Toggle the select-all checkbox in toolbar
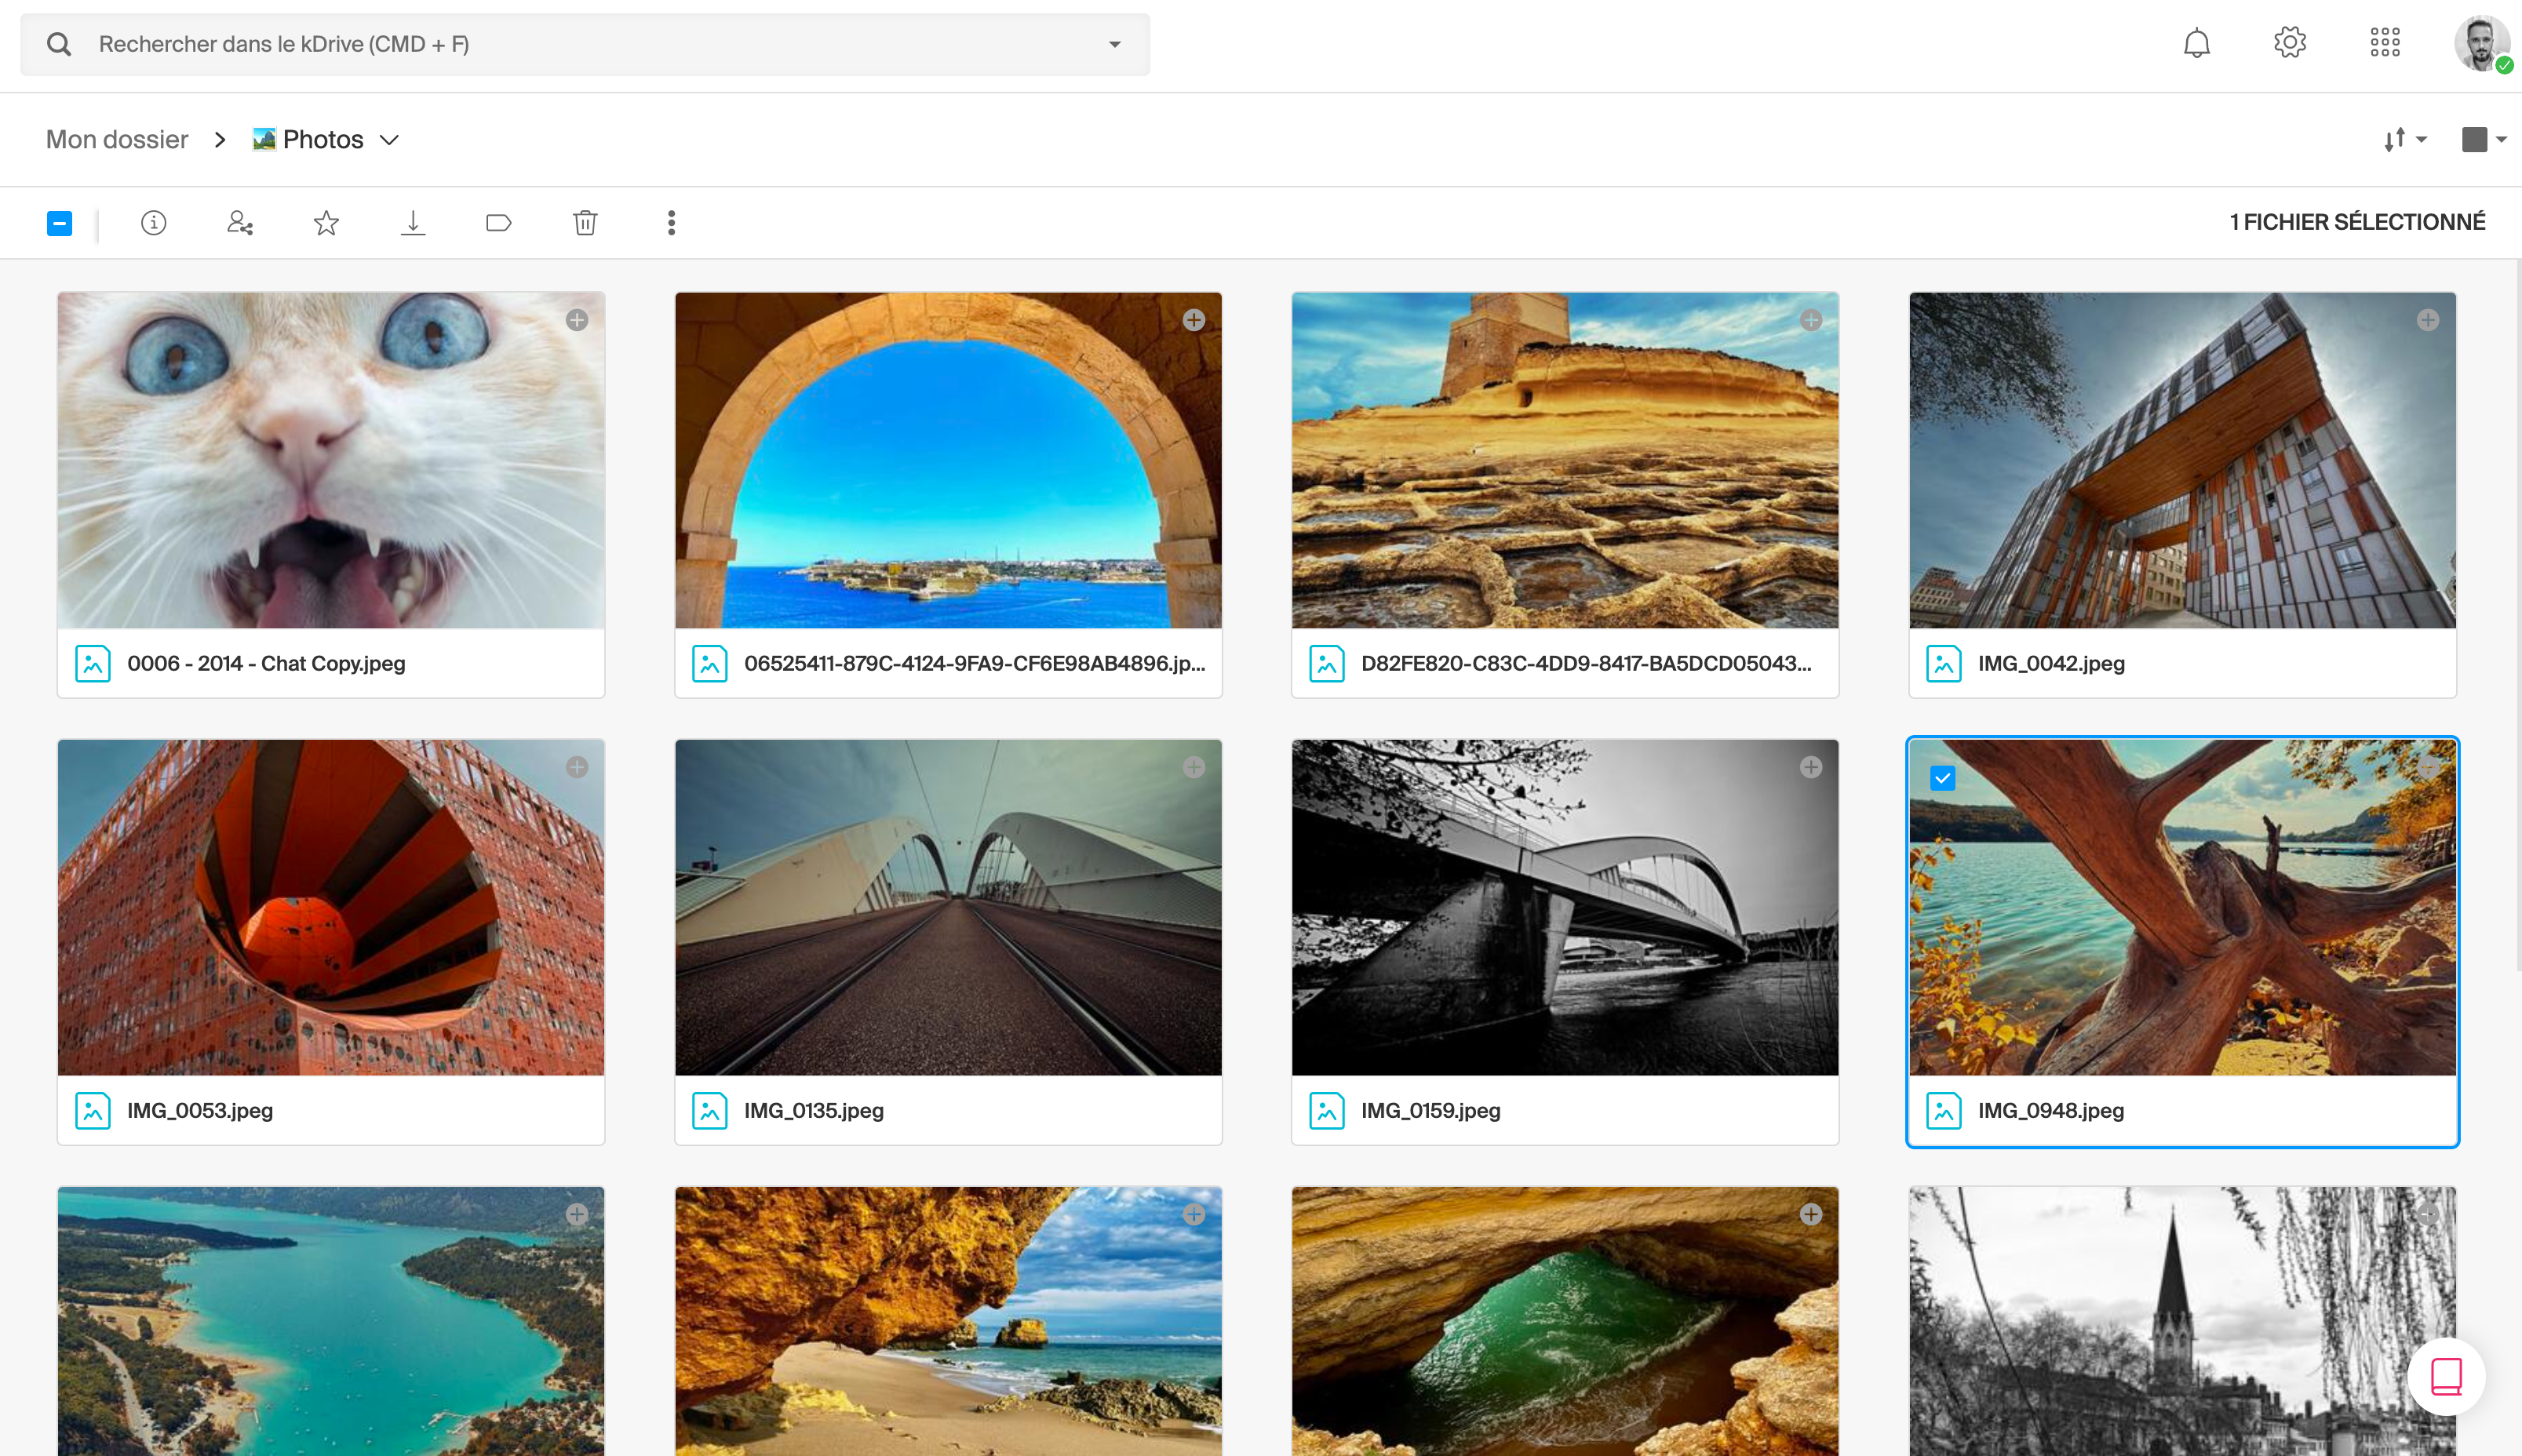2522x1456 pixels. click(60, 223)
